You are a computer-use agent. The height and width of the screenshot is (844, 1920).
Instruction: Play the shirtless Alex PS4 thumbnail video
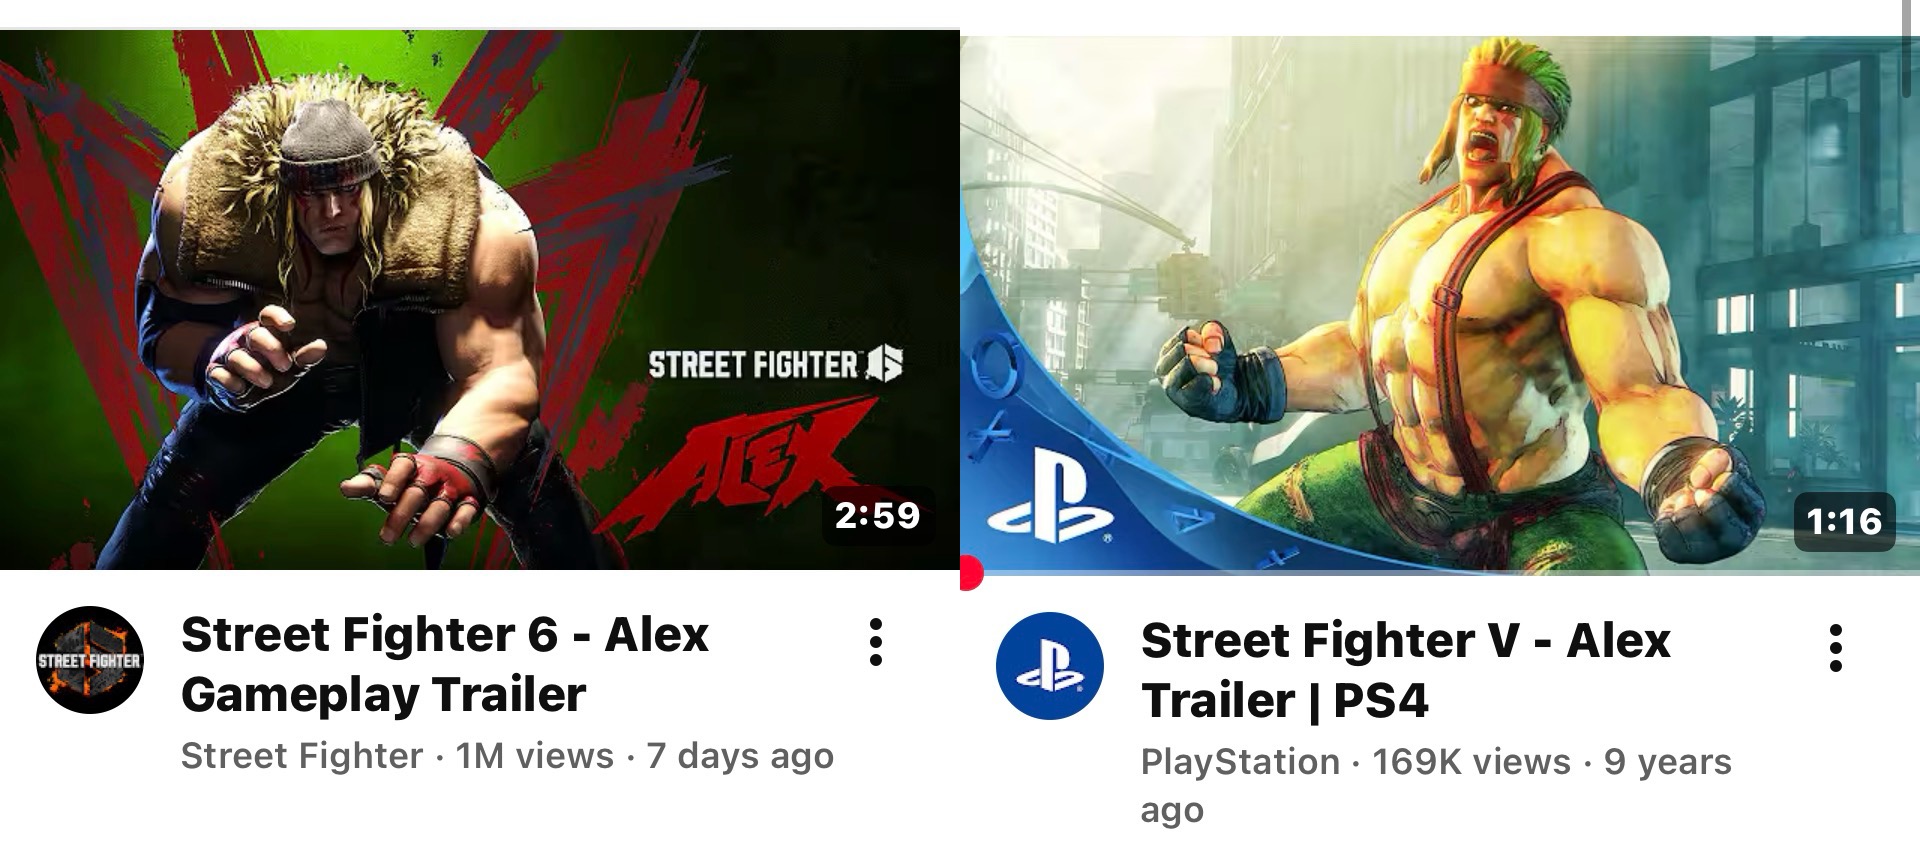tap(1440, 305)
